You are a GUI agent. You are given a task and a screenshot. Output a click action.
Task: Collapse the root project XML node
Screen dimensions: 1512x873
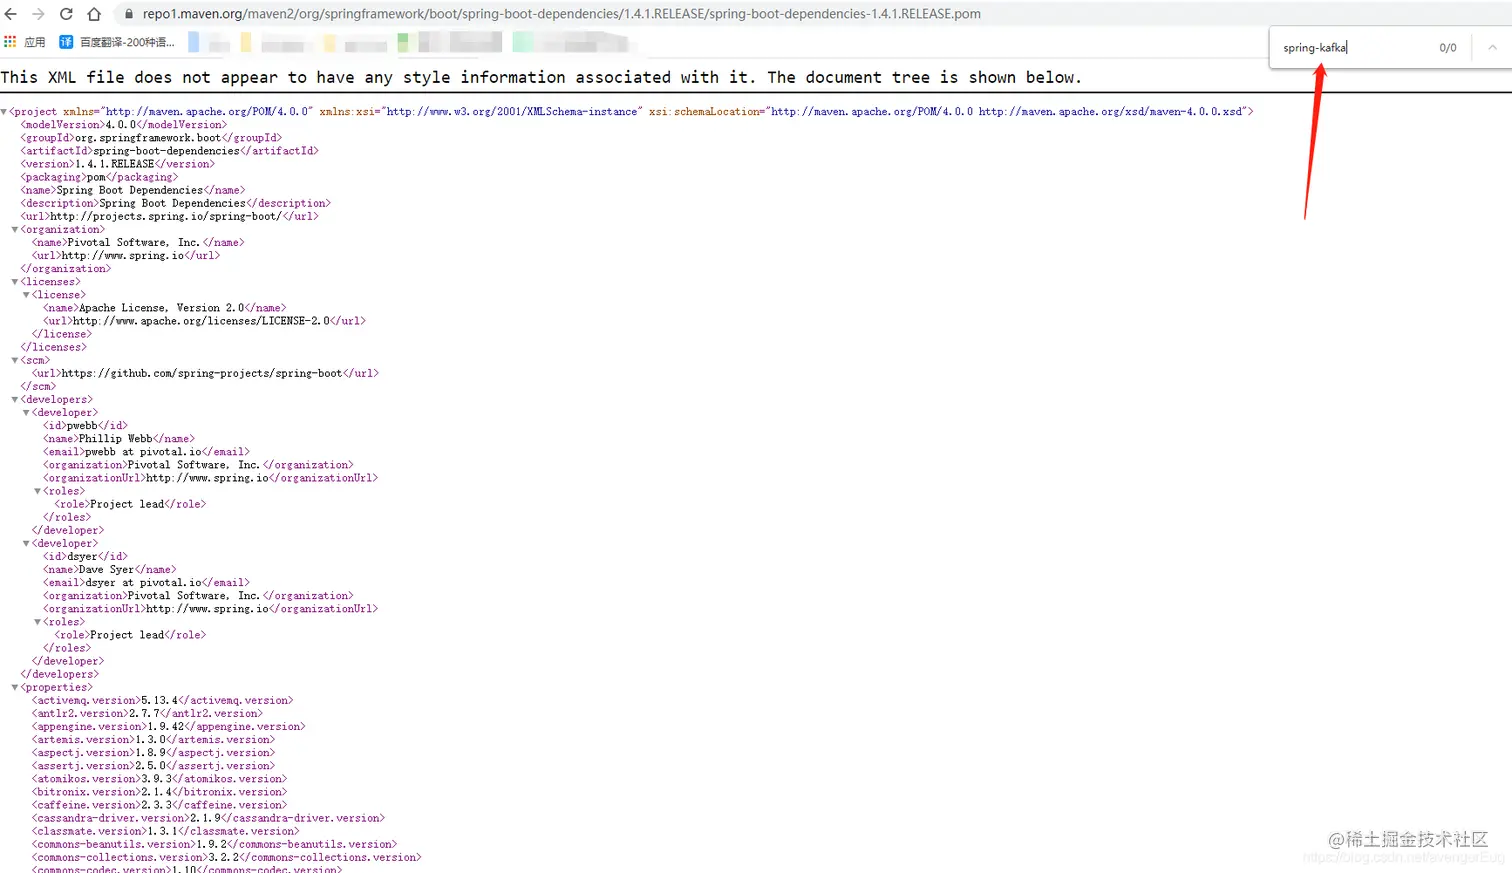(4, 112)
